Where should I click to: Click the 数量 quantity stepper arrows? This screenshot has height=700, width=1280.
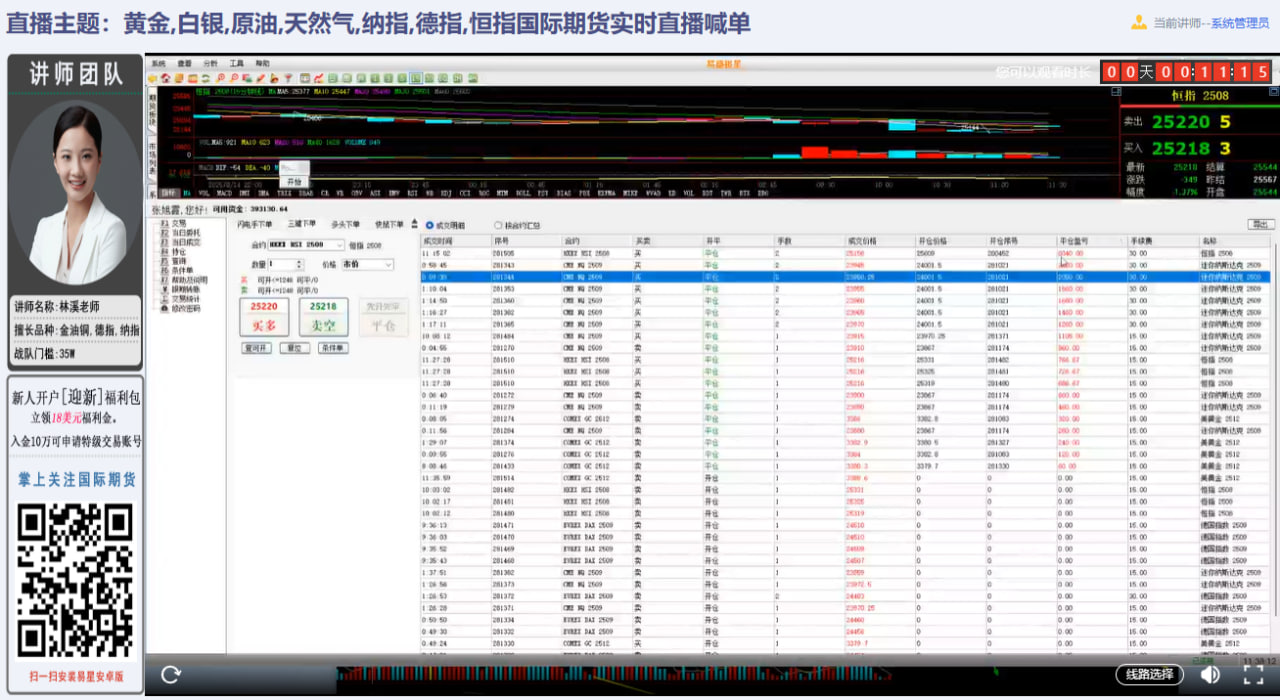point(299,264)
